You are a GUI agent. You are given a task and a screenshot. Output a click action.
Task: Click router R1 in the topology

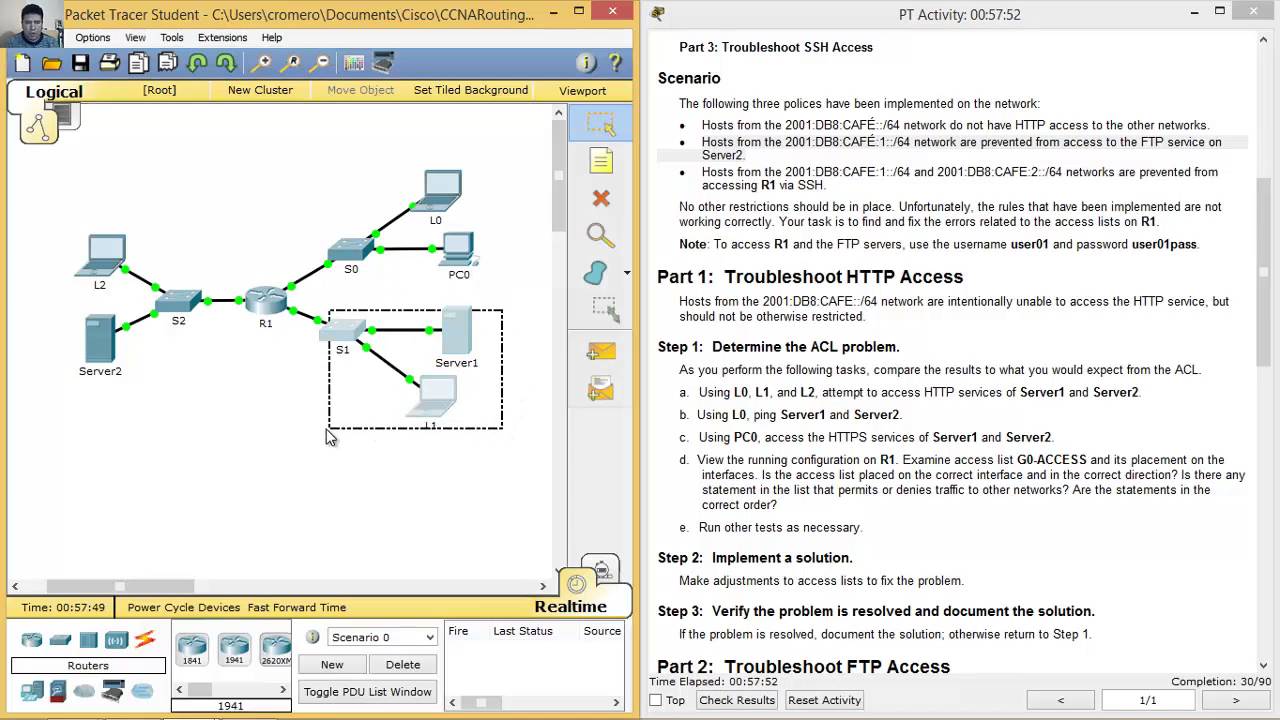coord(266,300)
